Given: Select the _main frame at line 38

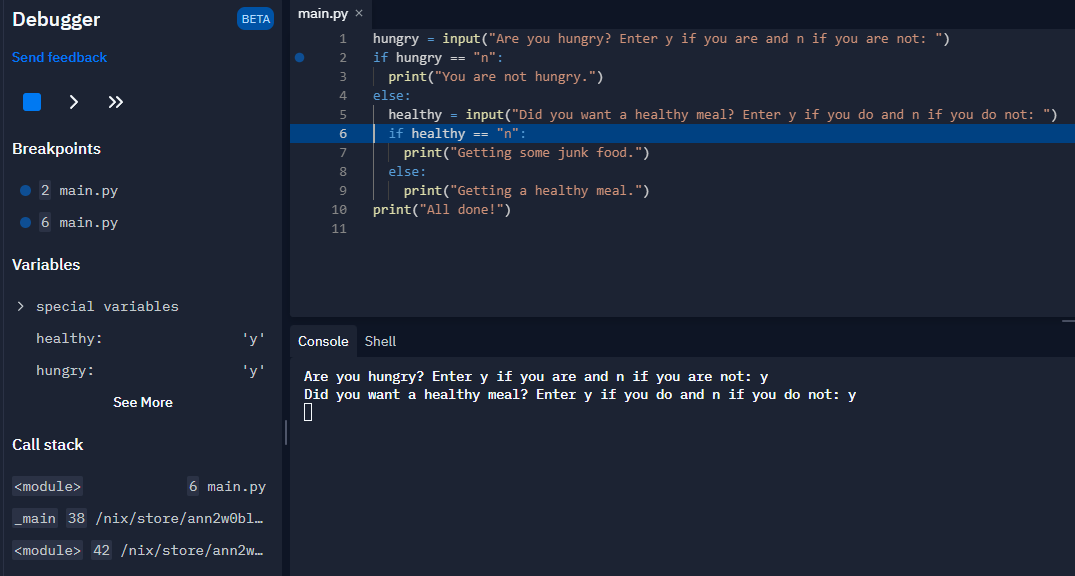Looking at the screenshot, I should [35, 518].
